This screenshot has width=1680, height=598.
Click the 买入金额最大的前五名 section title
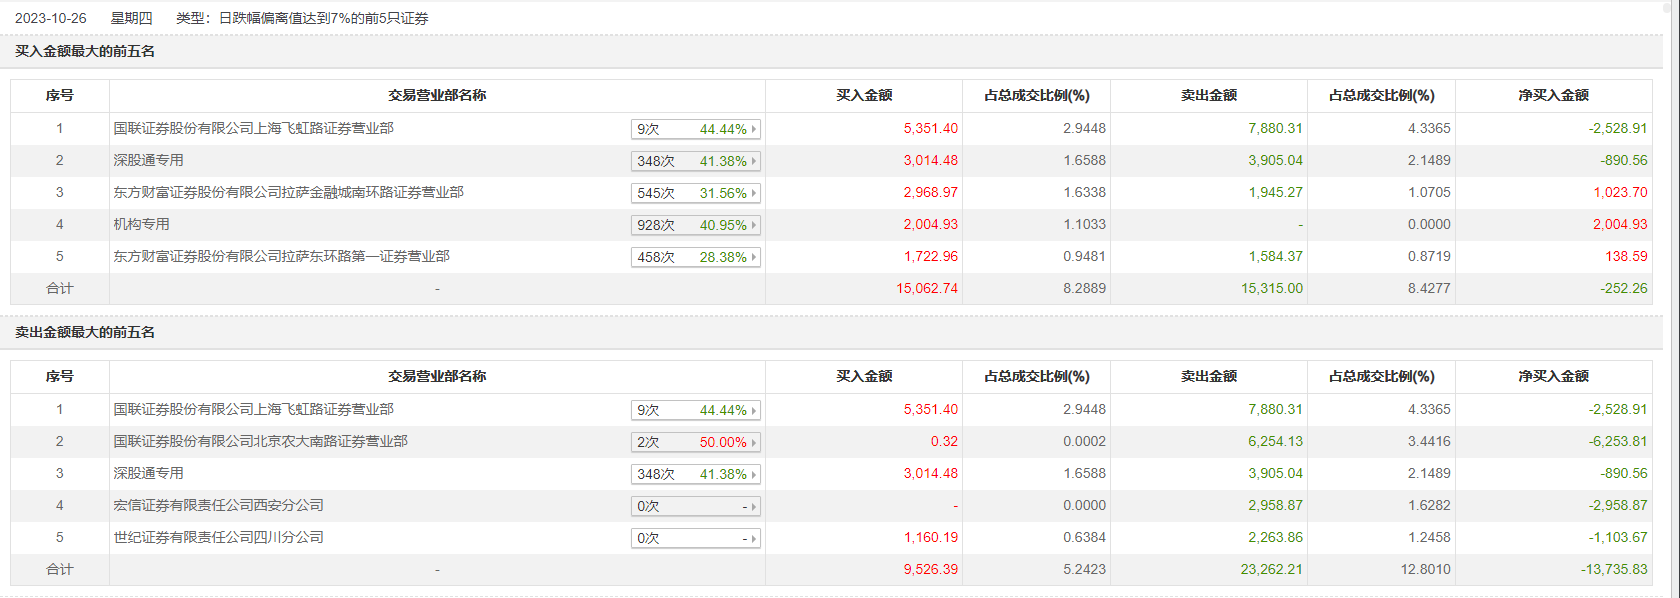(x=85, y=51)
